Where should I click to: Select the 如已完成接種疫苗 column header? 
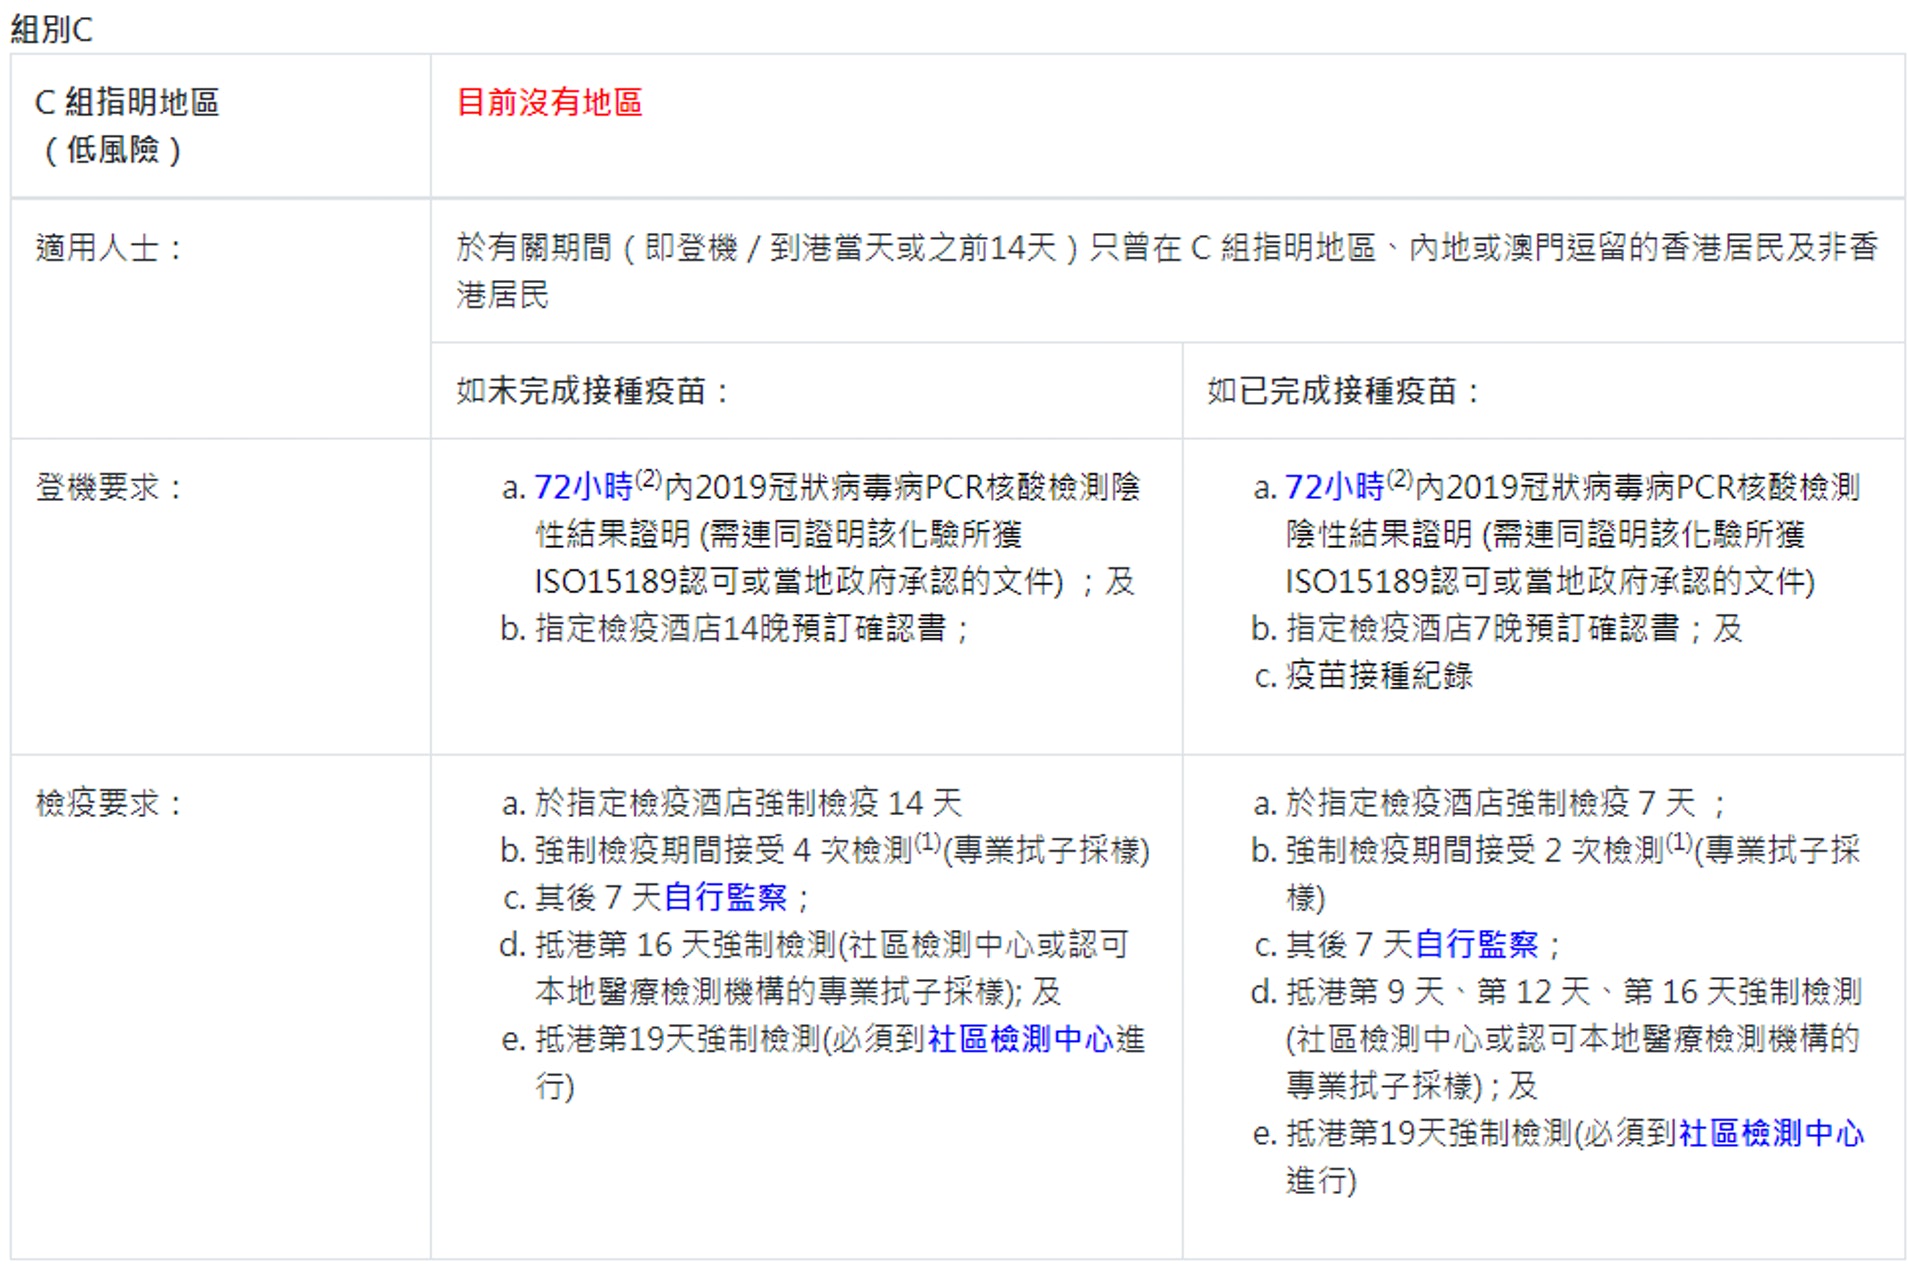pos(1343,391)
